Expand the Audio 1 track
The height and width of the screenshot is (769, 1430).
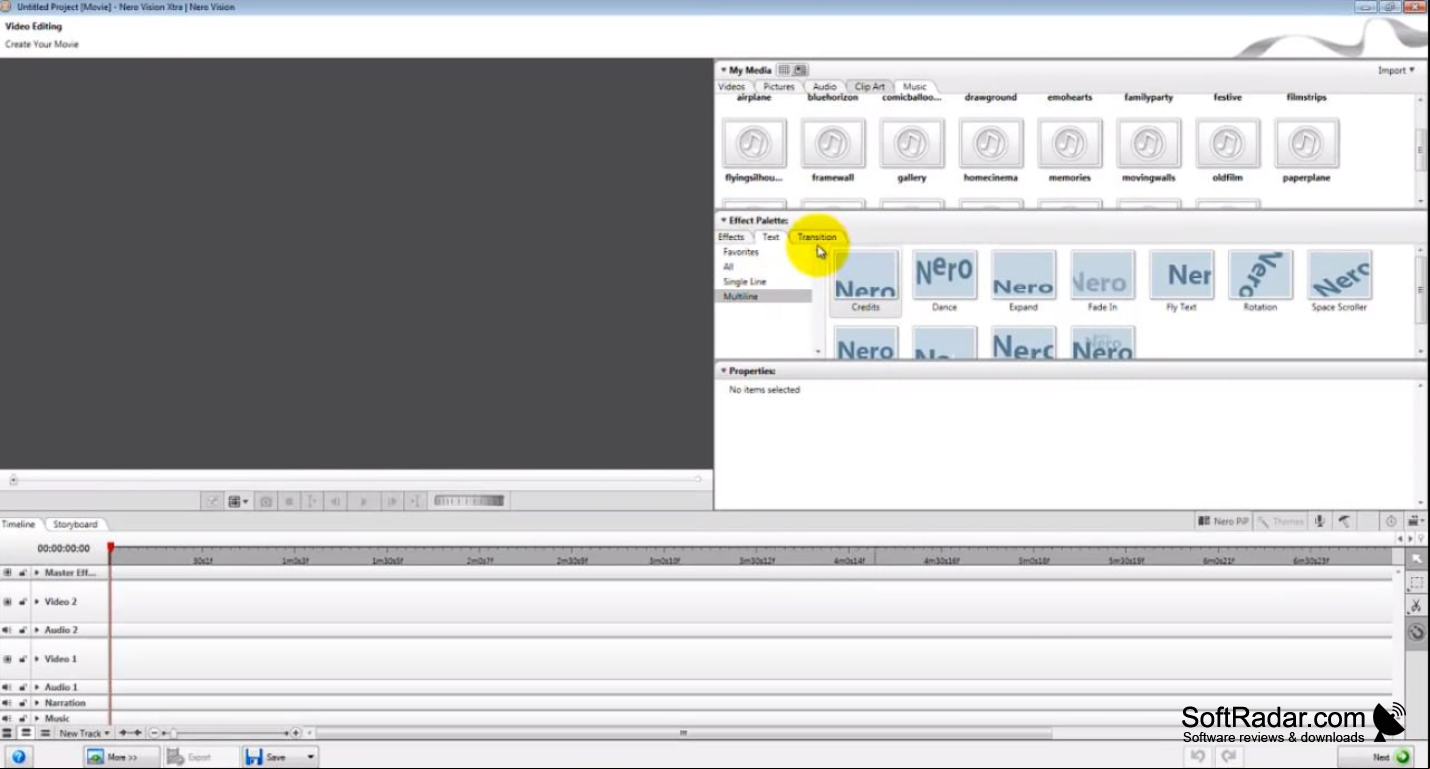(x=37, y=687)
